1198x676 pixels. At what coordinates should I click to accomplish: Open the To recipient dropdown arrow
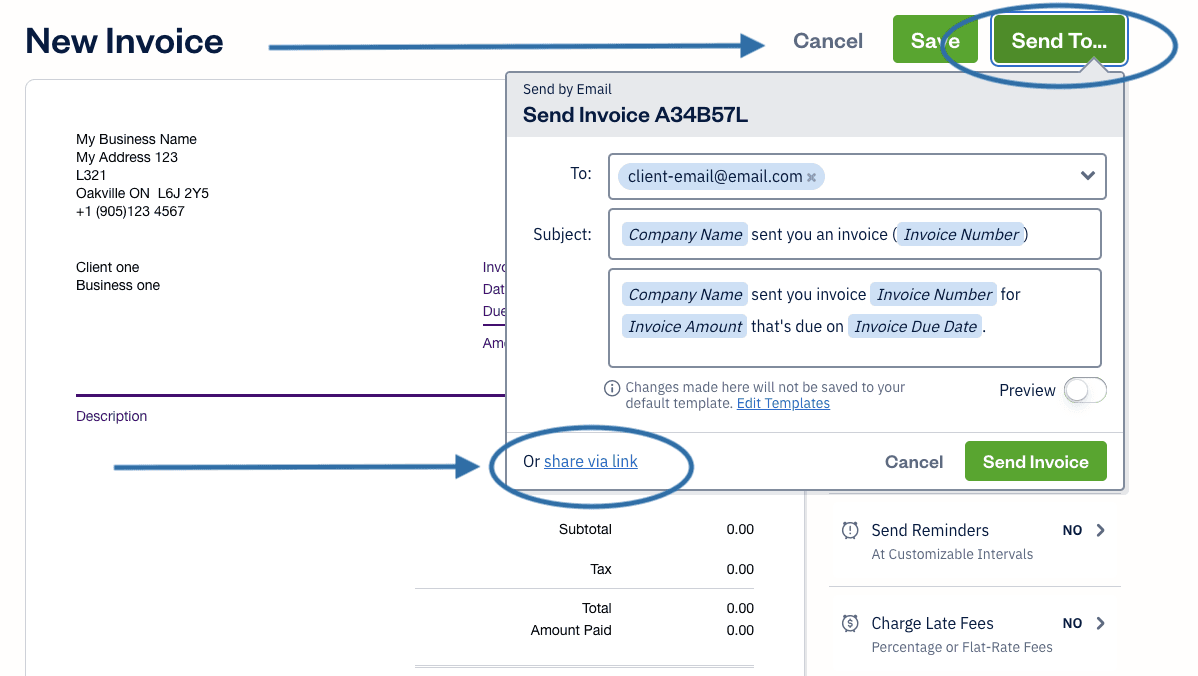1088,176
